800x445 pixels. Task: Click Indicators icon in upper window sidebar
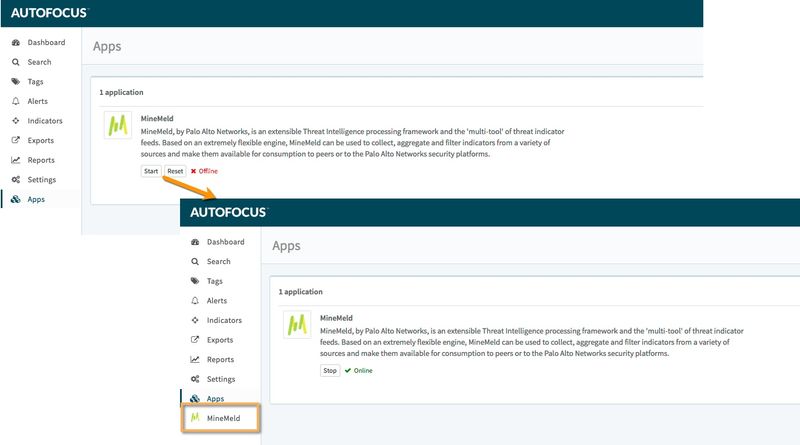click(16, 121)
